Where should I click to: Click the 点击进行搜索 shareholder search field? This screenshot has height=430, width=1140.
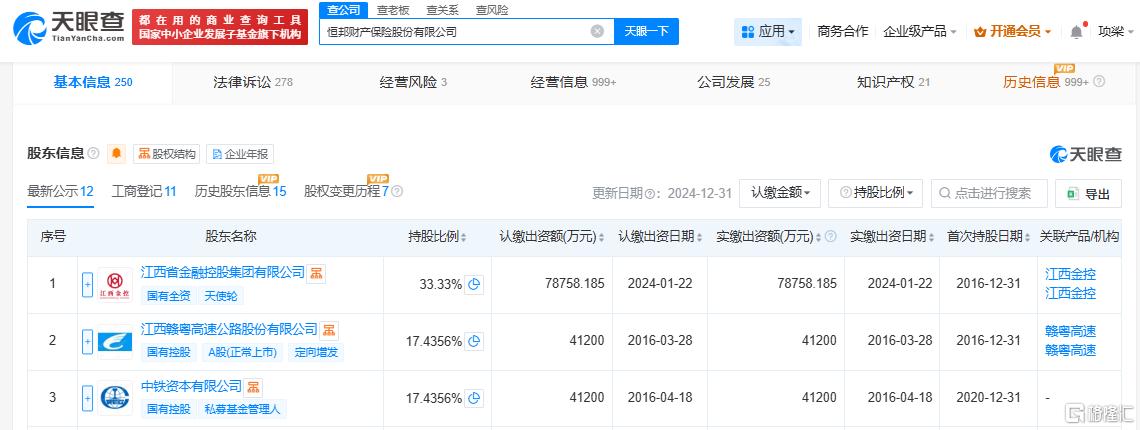990,194
